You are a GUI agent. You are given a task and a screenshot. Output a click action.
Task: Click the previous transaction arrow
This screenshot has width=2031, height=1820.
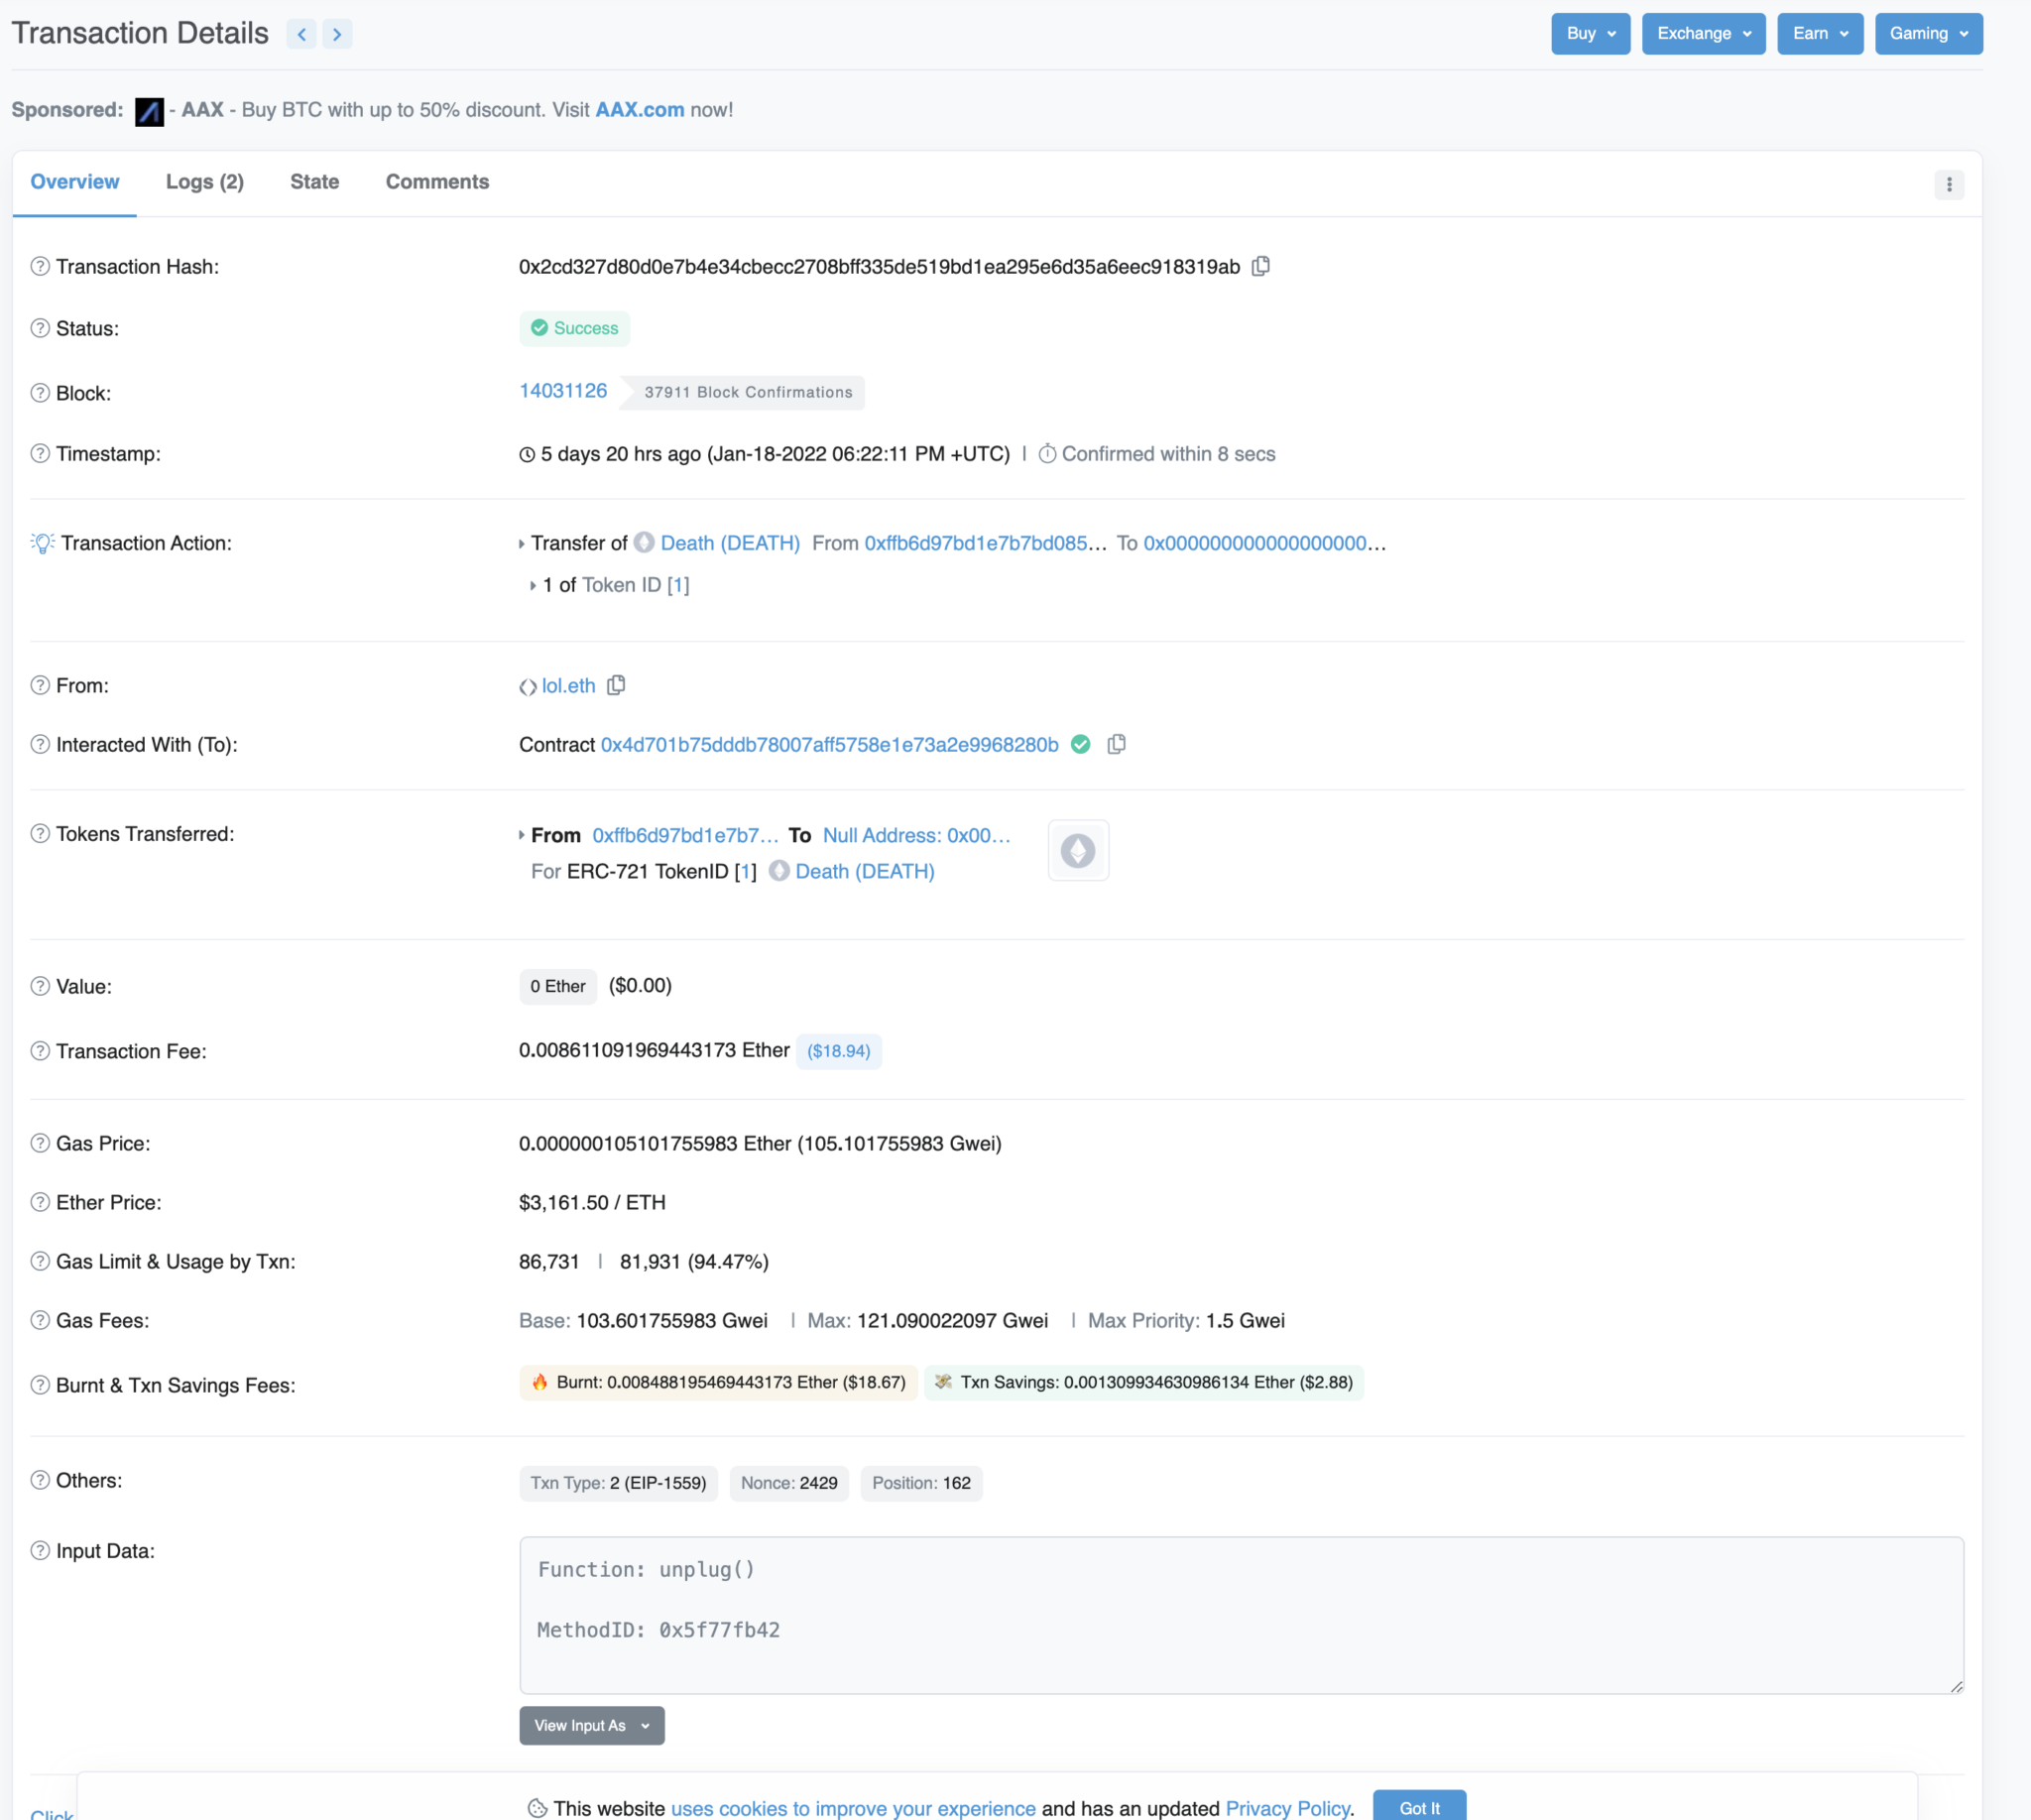point(301,34)
